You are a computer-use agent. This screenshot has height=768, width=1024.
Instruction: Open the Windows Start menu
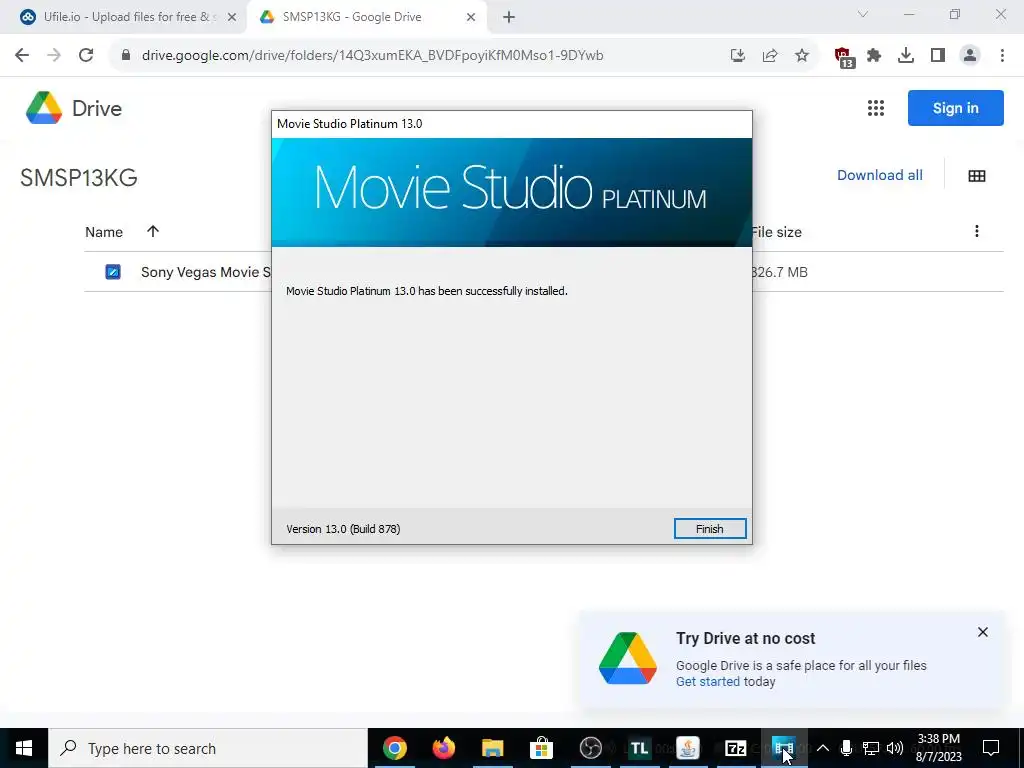24,748
